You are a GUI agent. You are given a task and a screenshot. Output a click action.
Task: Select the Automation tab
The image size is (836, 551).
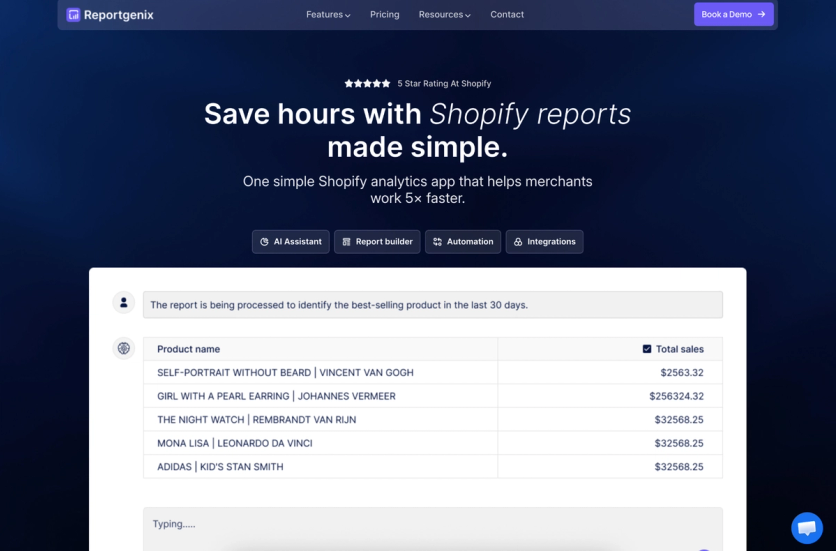tap(463, 242)
